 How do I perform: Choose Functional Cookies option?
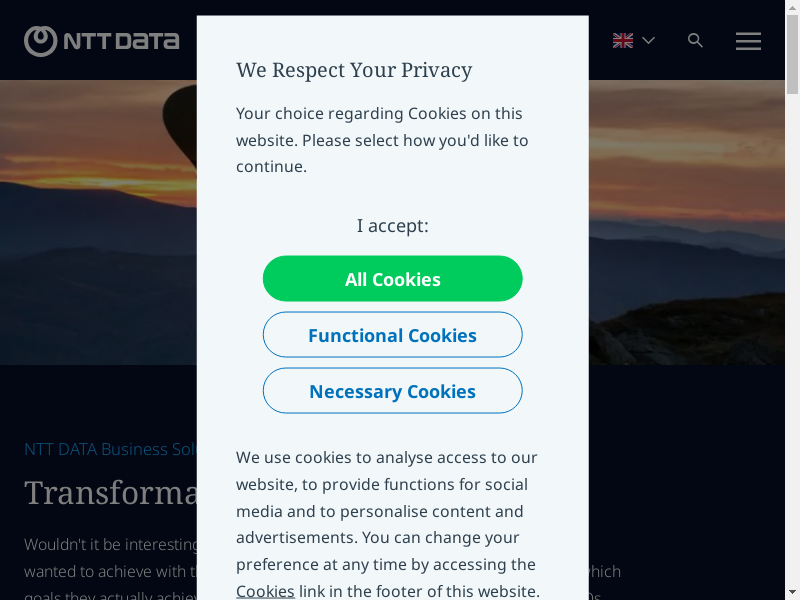(392, 335)
